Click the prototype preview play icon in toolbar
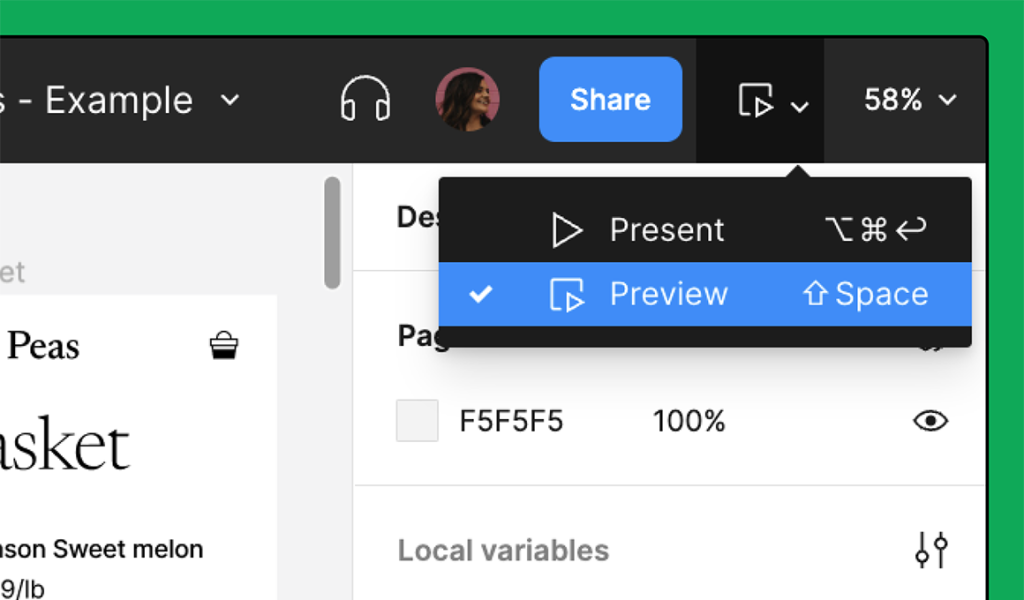Screen dimensions: 1024x600 756,100
